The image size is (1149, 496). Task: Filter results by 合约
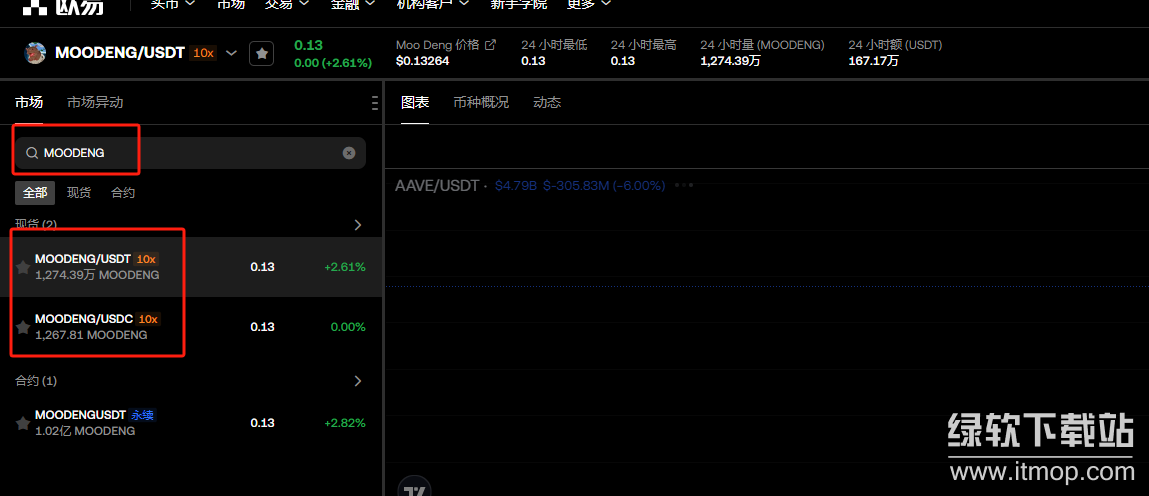tap(123, 192)
